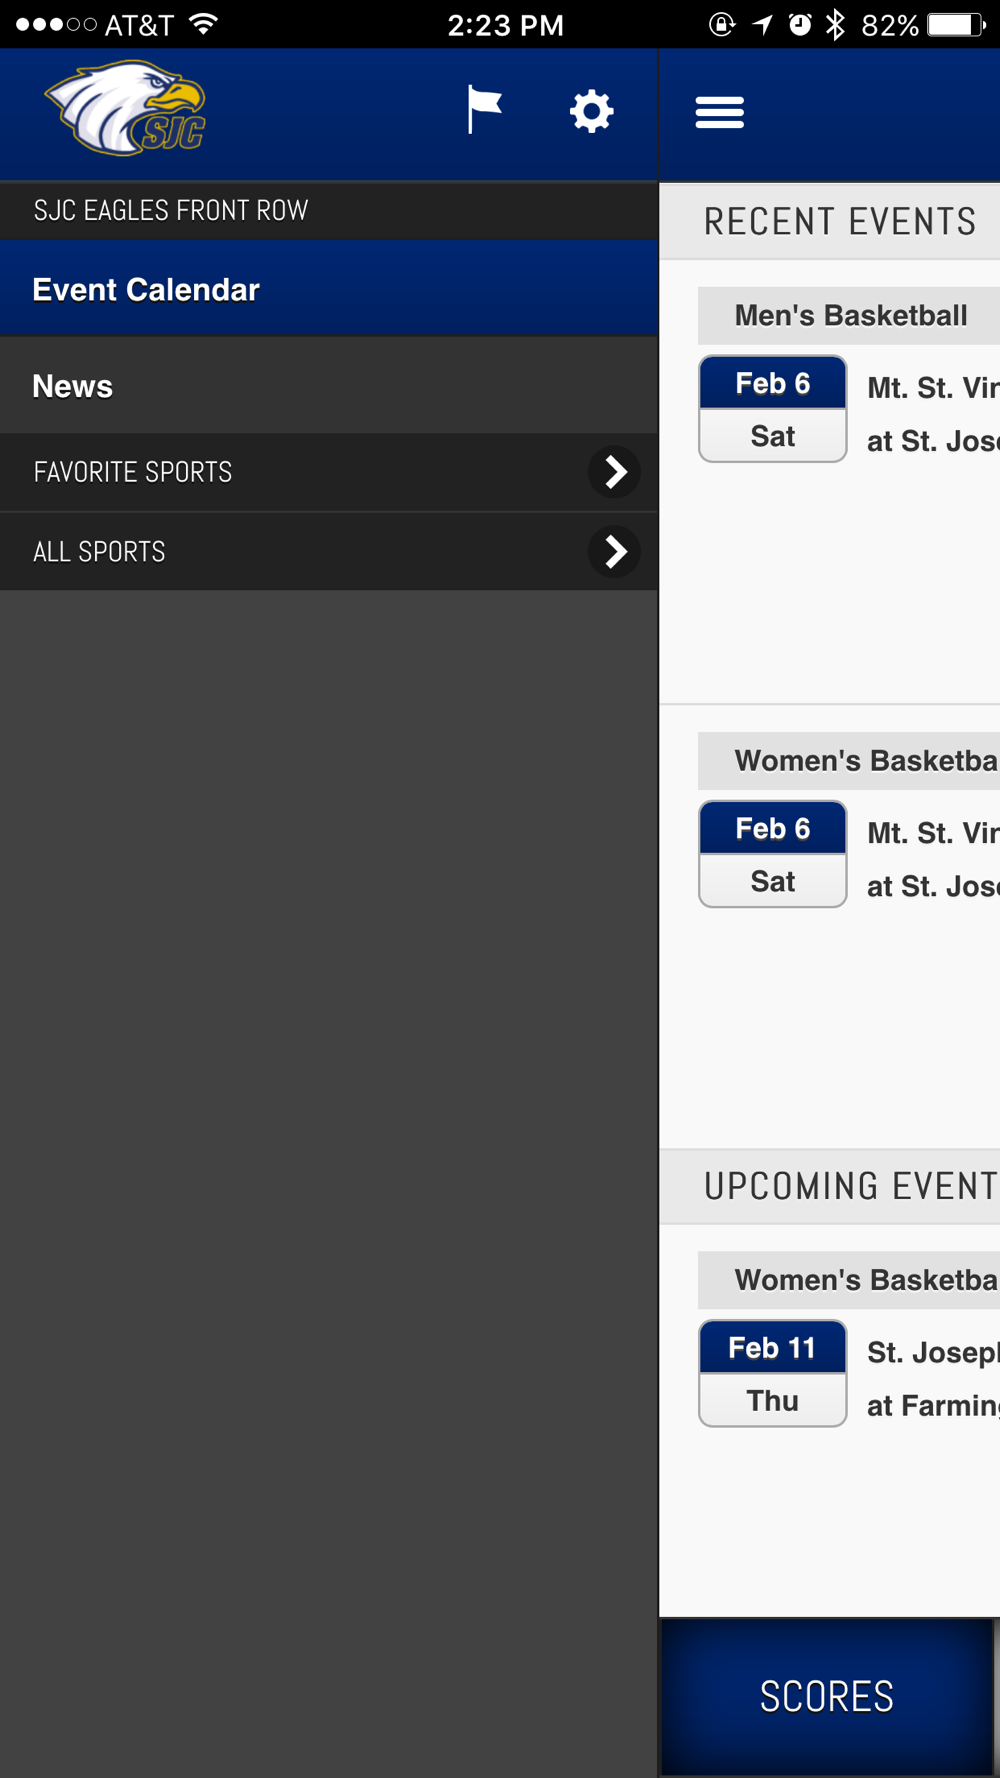1000x1778 pixels.
Task: Toggle the hamburger menu icon
Action: click(720, 112)
